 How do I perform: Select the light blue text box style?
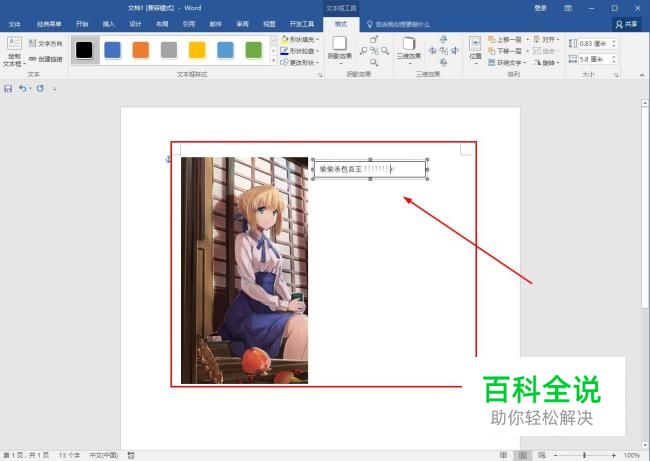pyautogui.click(x=225, y=50)
